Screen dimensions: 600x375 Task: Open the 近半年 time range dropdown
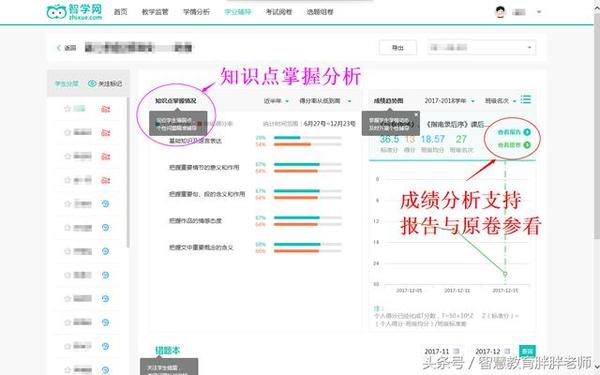276,101
